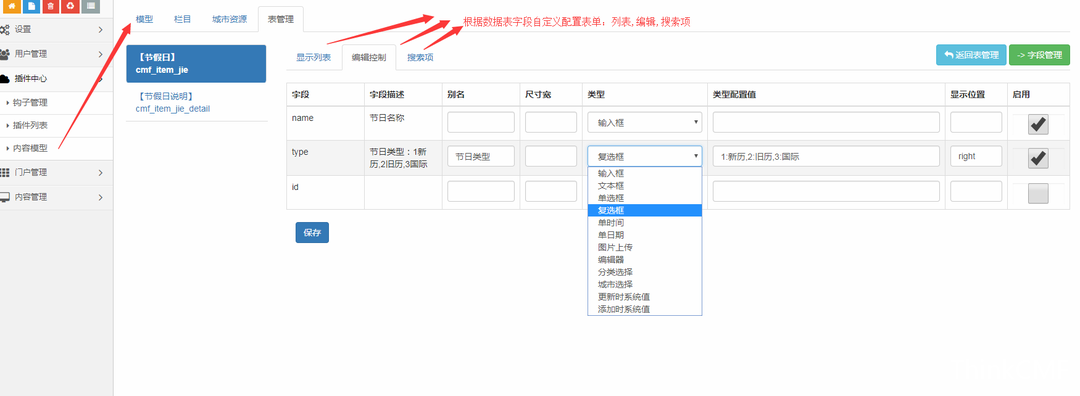
Task: Switch to the 栏目 tab
Action: pyautogui.click(x=183, y=19)
